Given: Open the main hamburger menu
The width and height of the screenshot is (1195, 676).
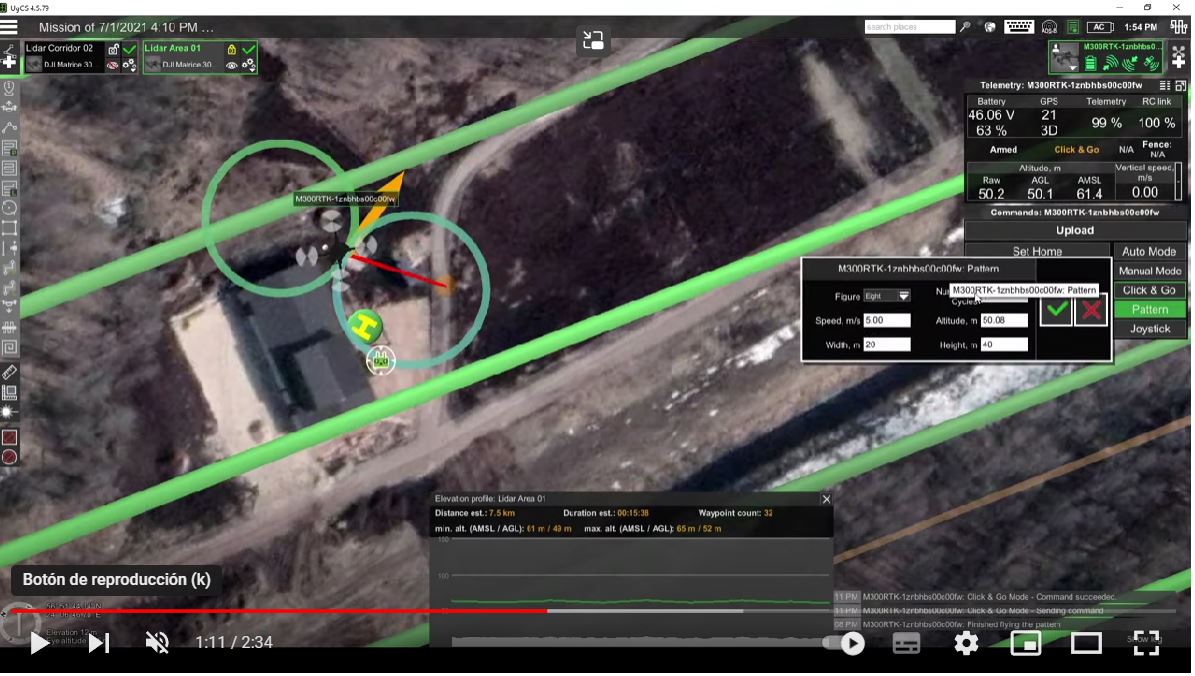Looking at the screenshot, I should click(x=9, y=27).
